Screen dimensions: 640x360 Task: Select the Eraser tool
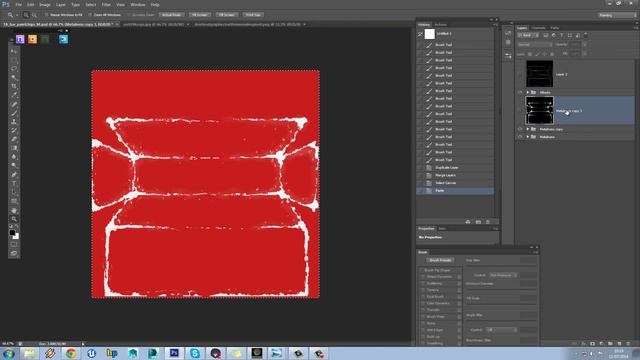tap(14, 139)
